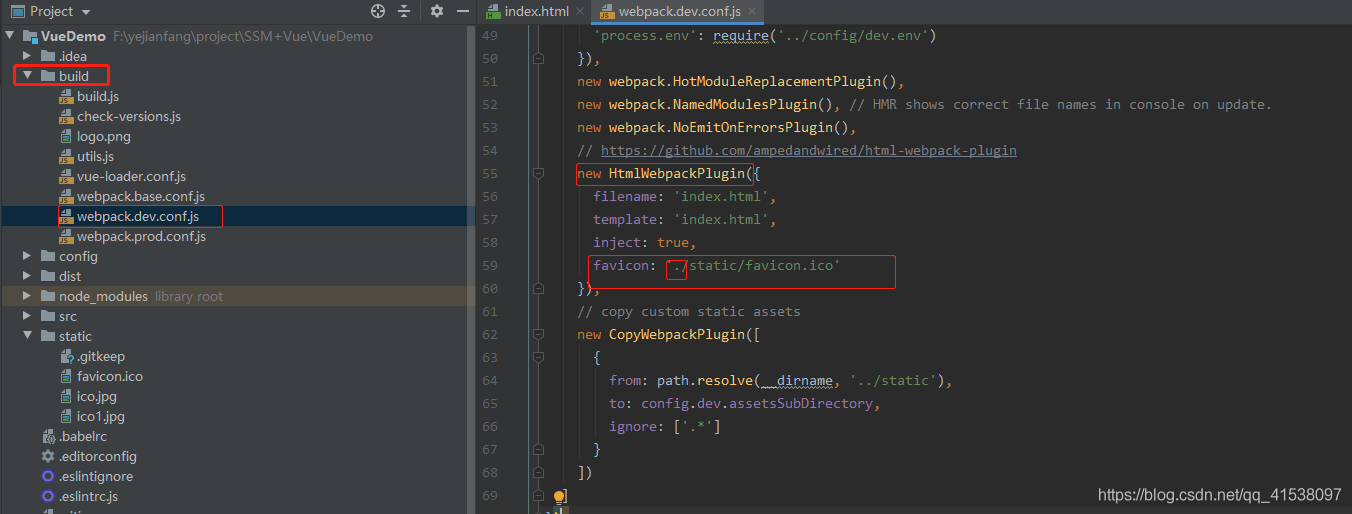Image resolution: width=1352 pixels, height=514 pixels.
Task: Expand the config folder
Action: (29, 256)
